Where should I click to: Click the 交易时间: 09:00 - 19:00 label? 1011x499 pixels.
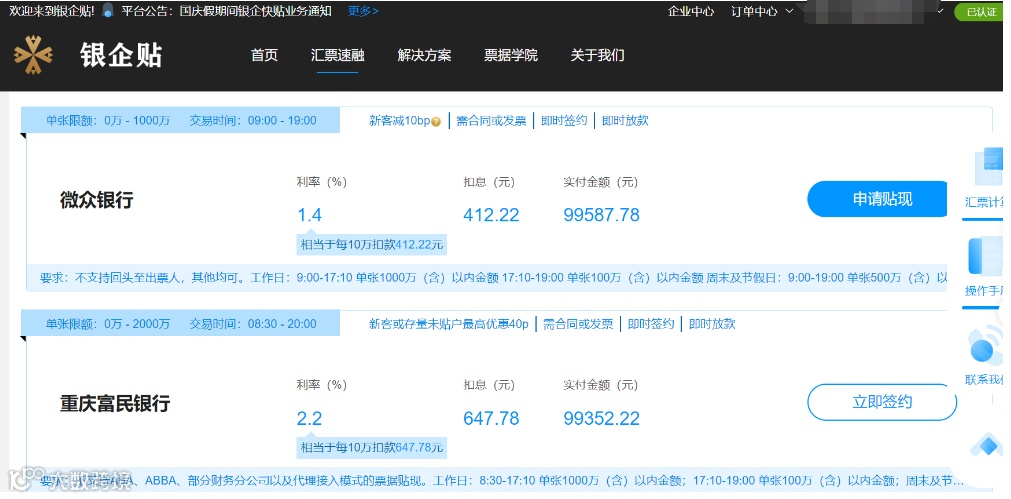253,121
